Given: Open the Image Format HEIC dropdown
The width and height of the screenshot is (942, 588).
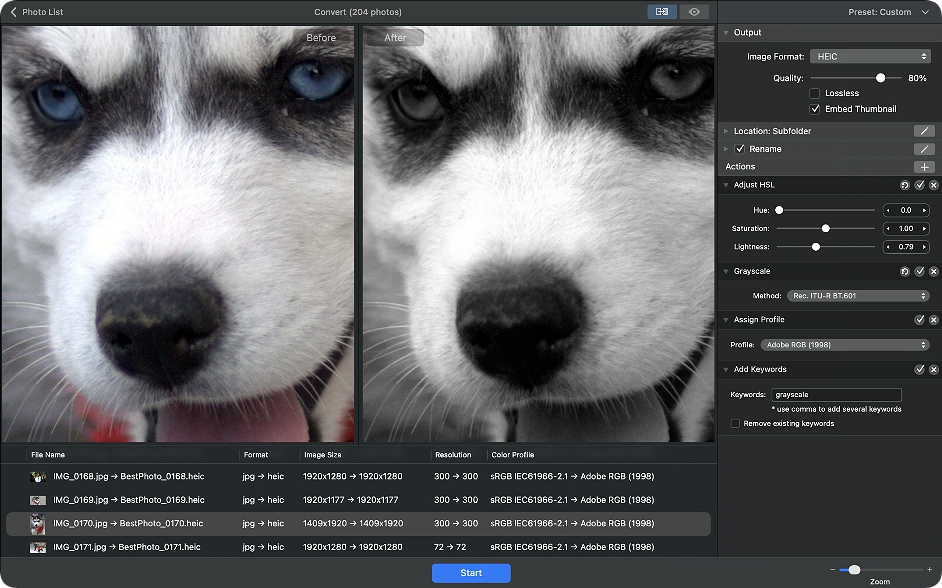Looking at the screenshot, I should (x=870, y=56).
